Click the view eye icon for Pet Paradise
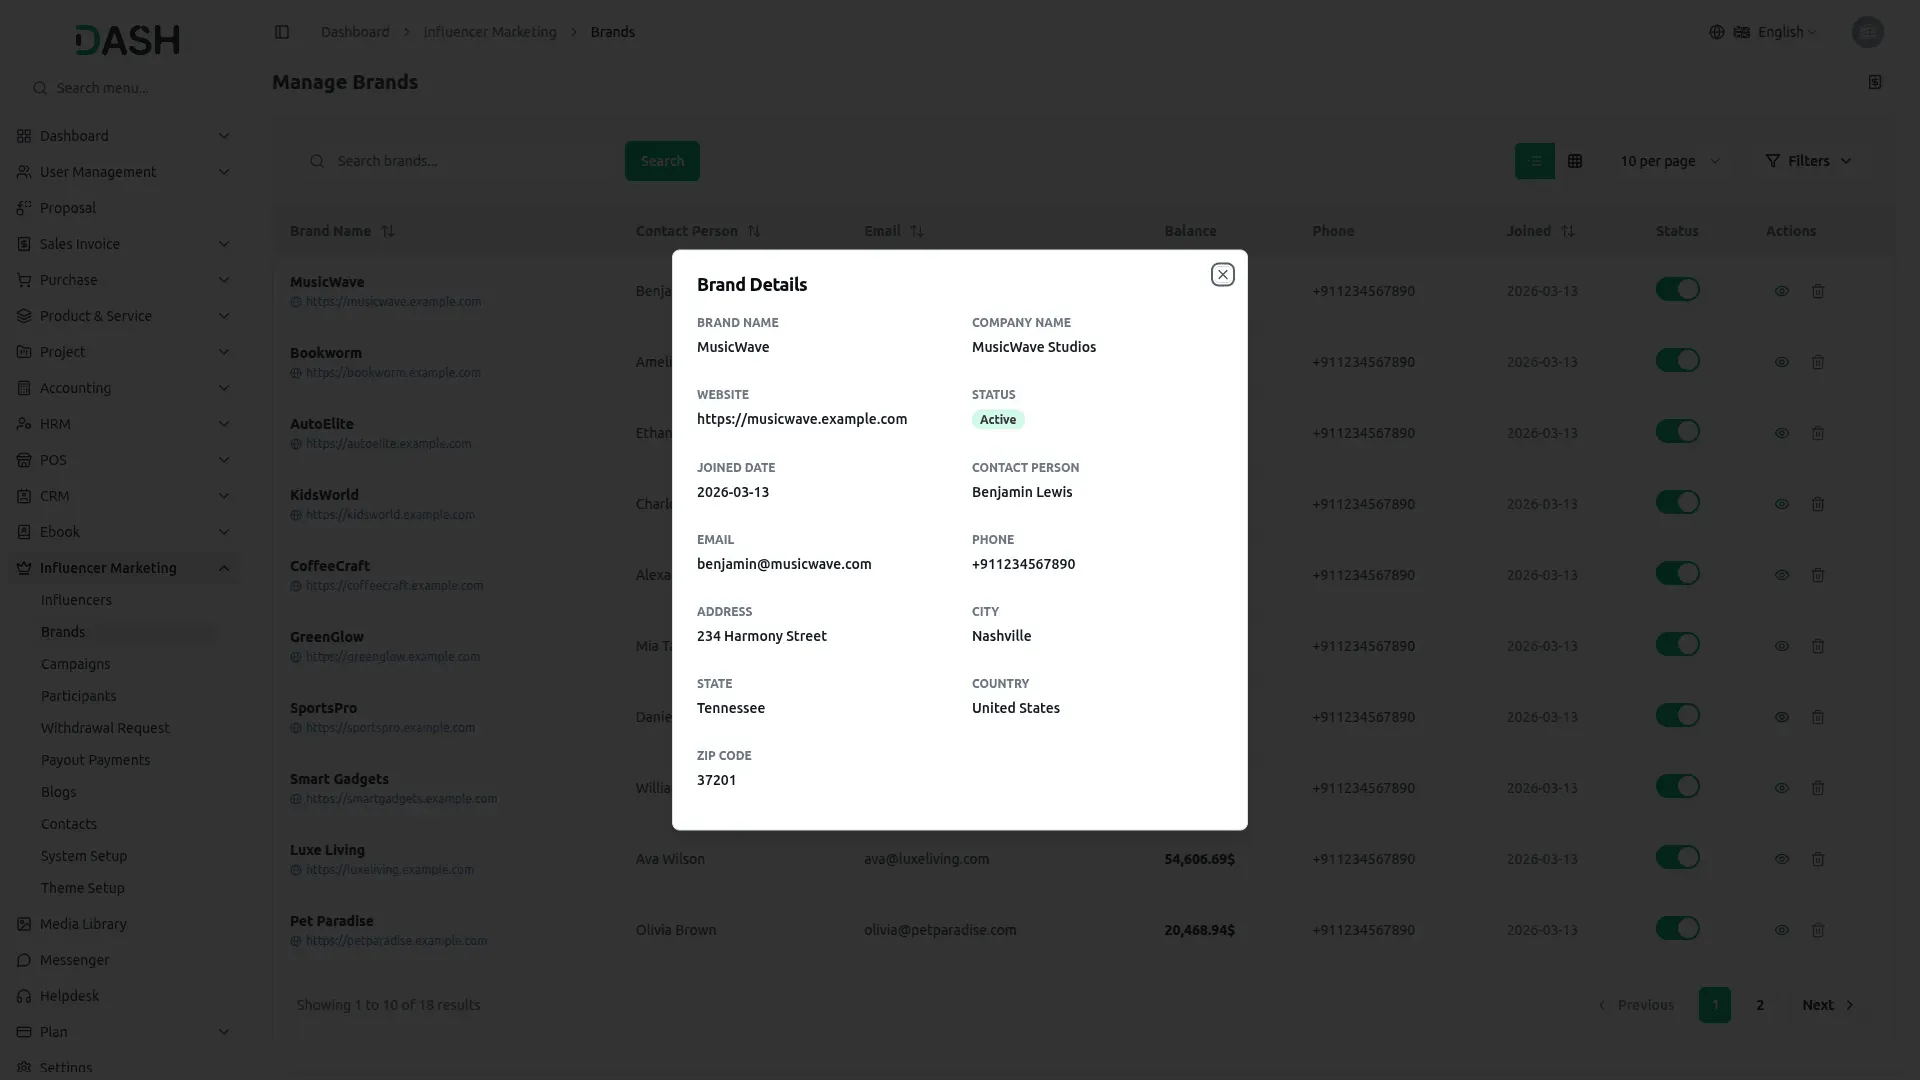Viewport: 1920px width, 1080px height. click(x=1781, y=930)
